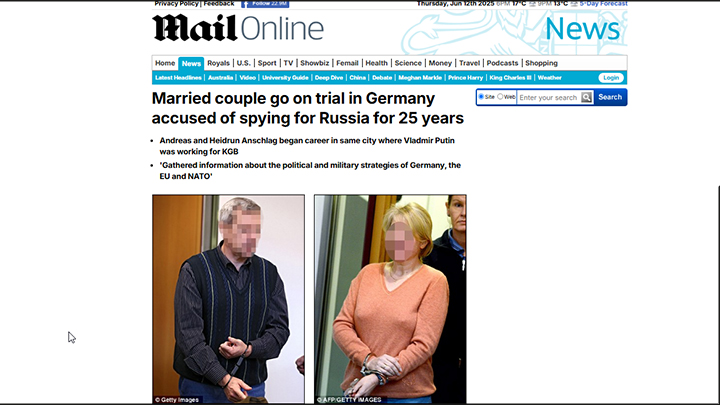
Task: Open the Royals section tab
Action: (218, 63)
